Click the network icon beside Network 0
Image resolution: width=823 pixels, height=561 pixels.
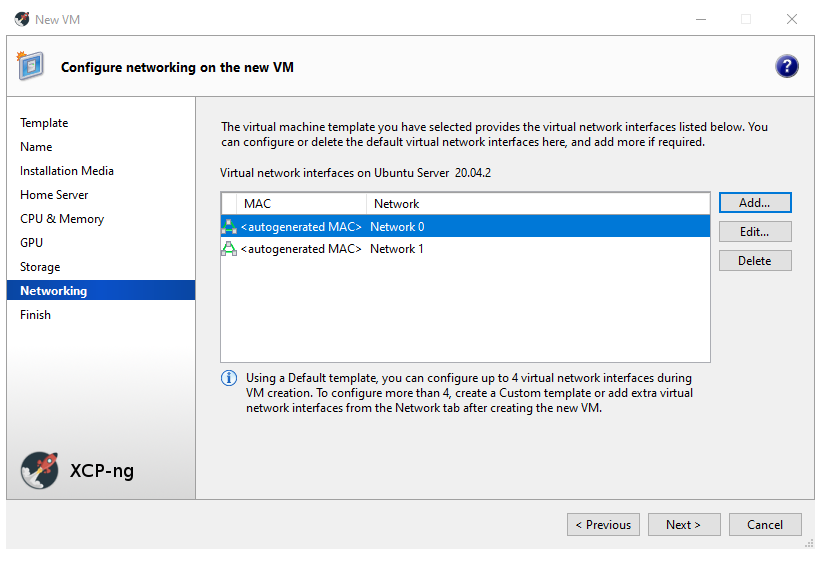point(229,227)
